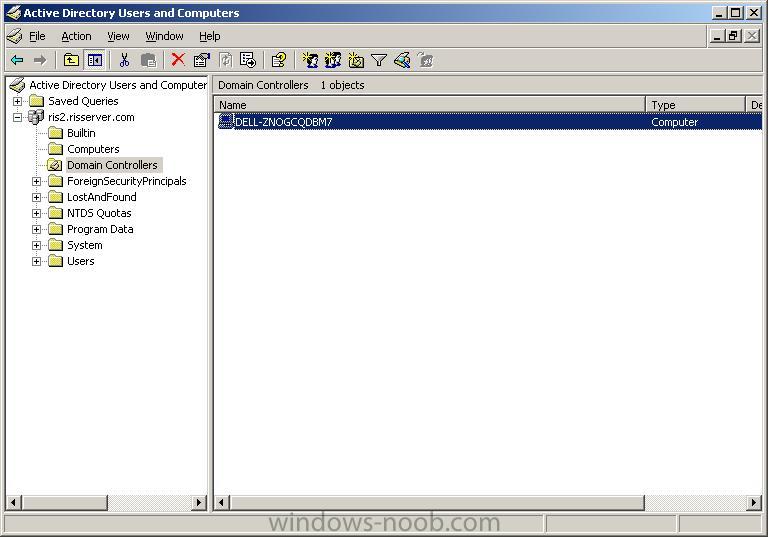Select the DELL-ZNOGCQDBM7 entry

(x=284, y=122)
